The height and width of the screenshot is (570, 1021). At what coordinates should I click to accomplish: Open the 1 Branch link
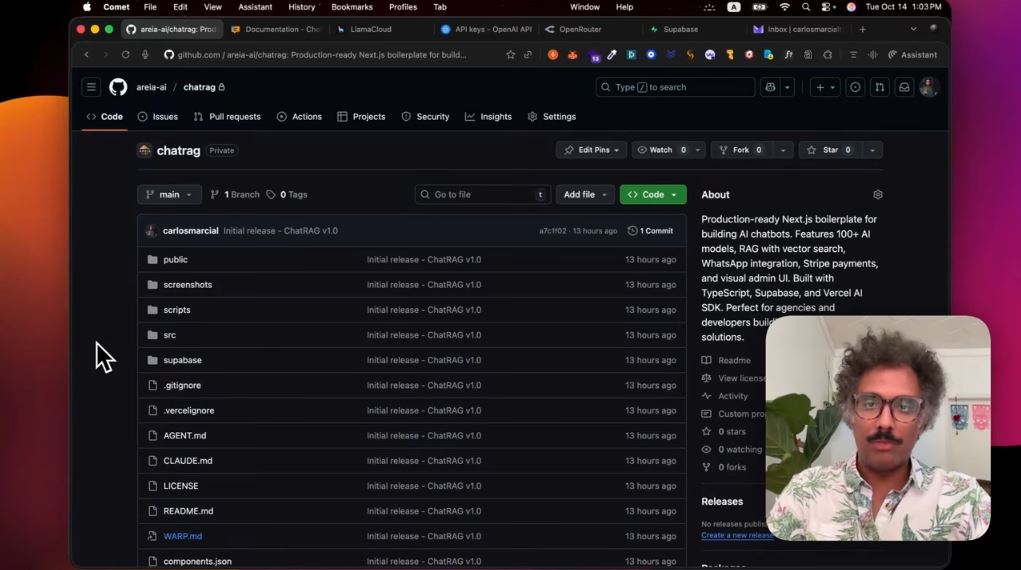pyautogui.click(x=234, y=194)
